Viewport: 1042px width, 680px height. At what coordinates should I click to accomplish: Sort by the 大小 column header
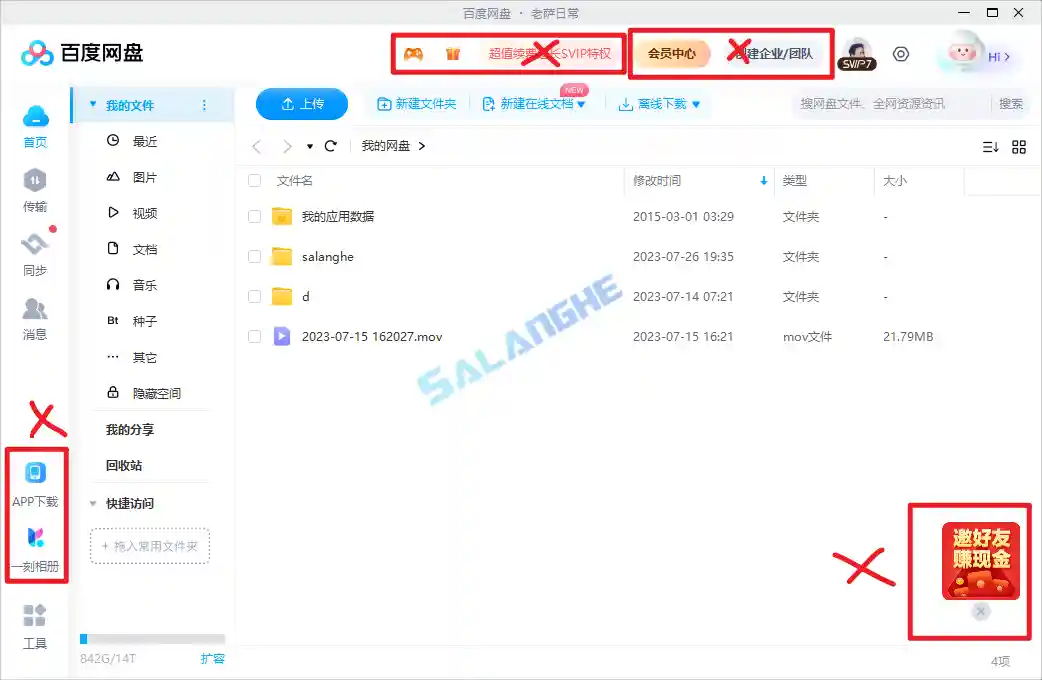[x=894, y=180]
